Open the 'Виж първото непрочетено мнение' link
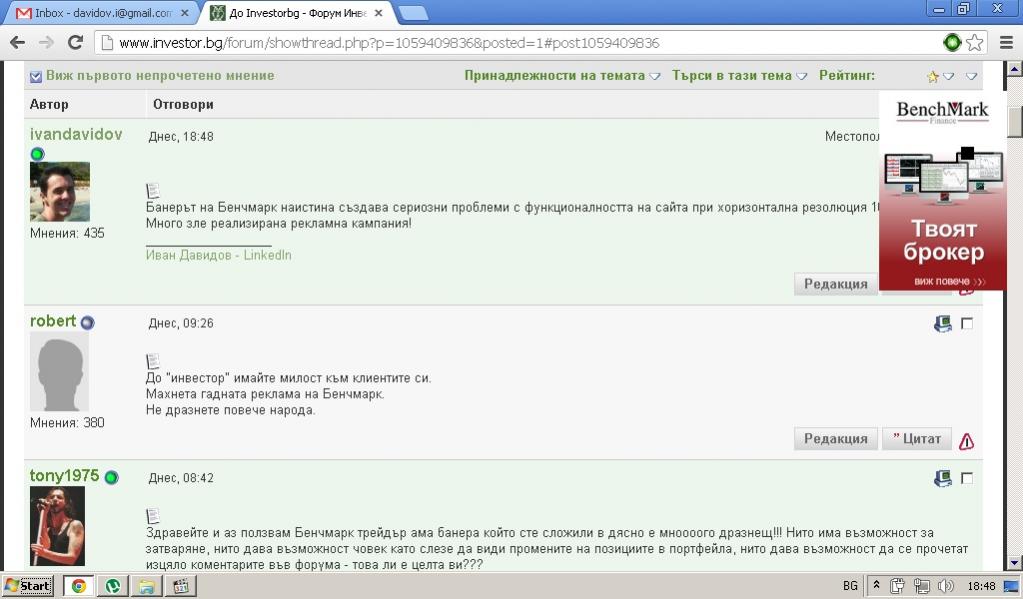 click(160, 76)
